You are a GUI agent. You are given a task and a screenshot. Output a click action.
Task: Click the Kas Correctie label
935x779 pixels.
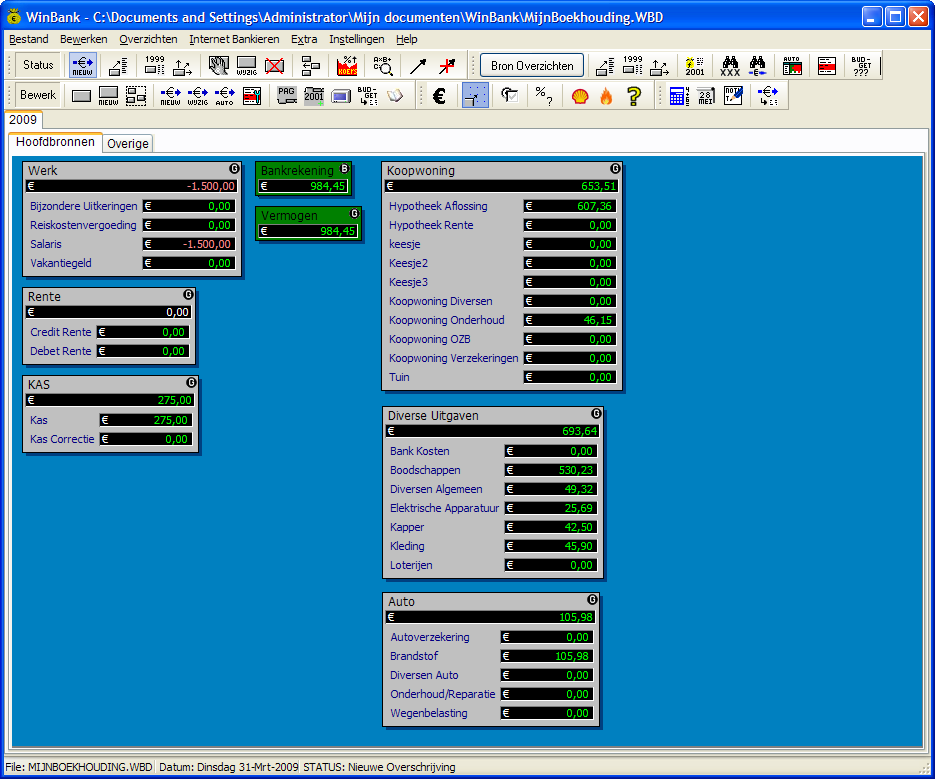pos(62,439)
